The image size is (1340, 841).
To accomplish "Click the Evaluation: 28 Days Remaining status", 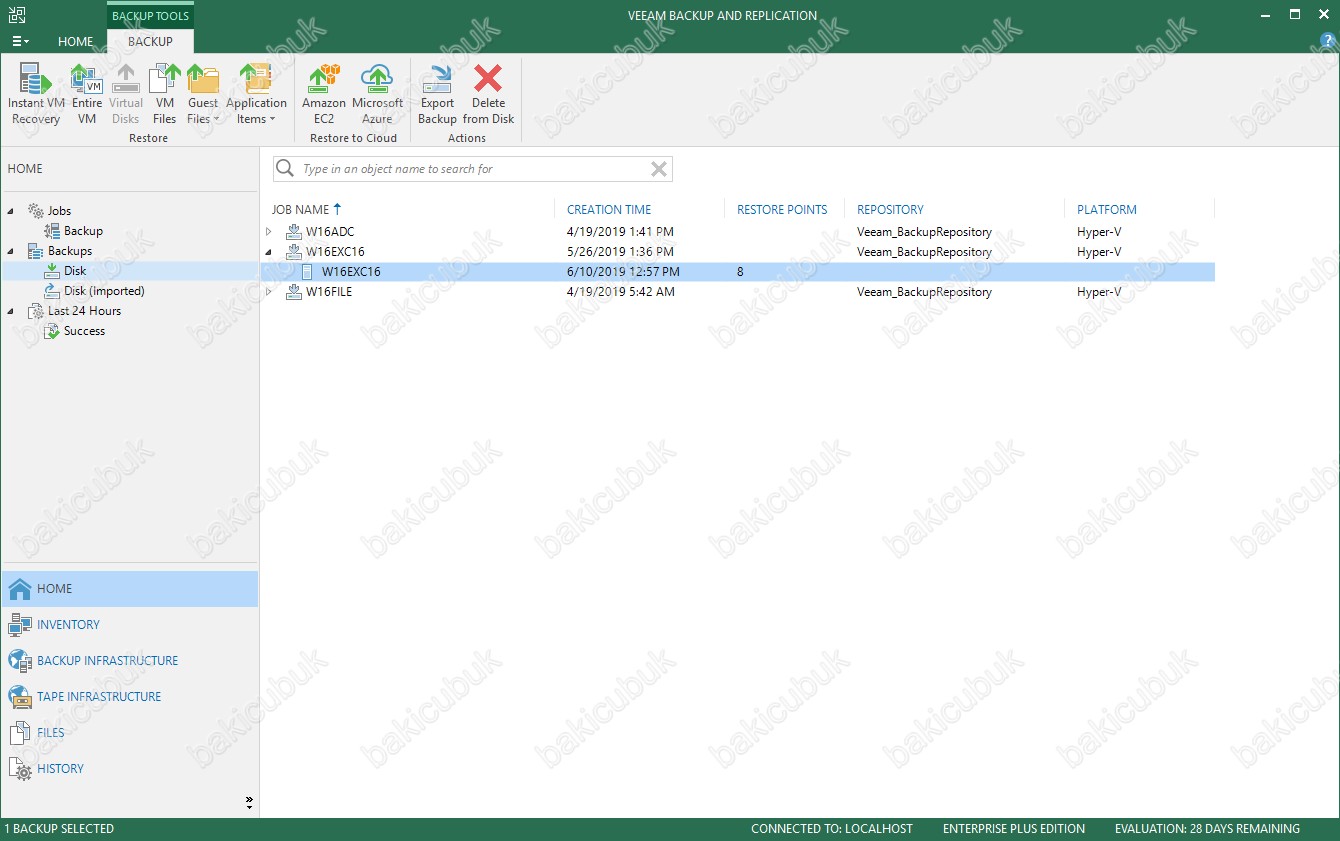I will (1207, 829).
